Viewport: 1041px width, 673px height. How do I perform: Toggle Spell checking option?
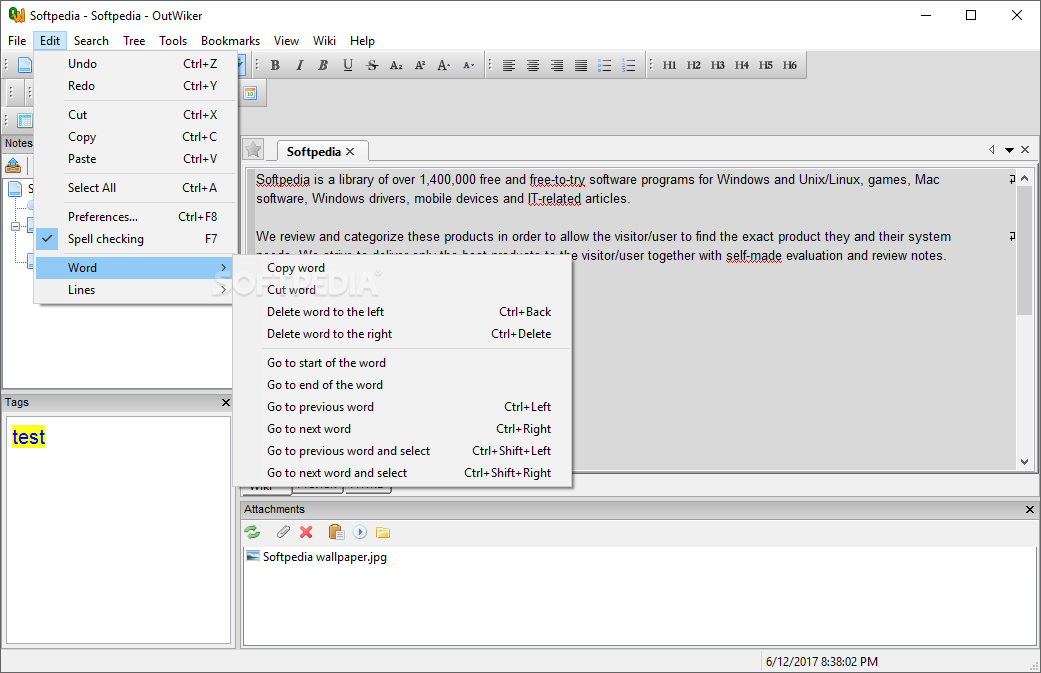click(x=135, y=239)
